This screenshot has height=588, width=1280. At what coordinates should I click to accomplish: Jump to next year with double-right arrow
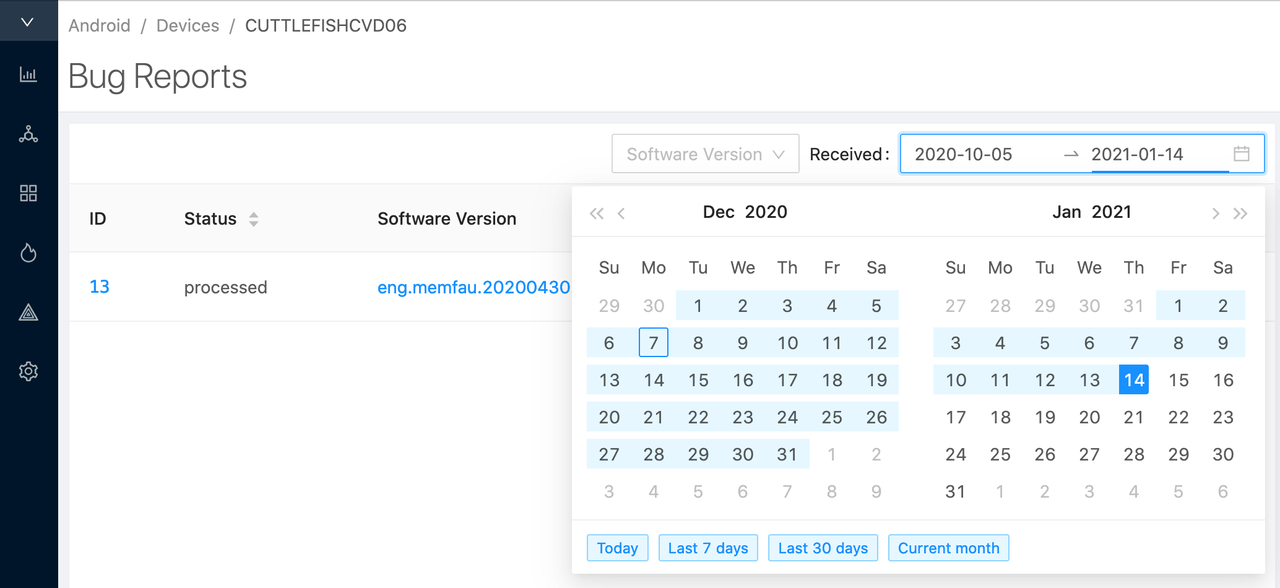(1240, 213)
